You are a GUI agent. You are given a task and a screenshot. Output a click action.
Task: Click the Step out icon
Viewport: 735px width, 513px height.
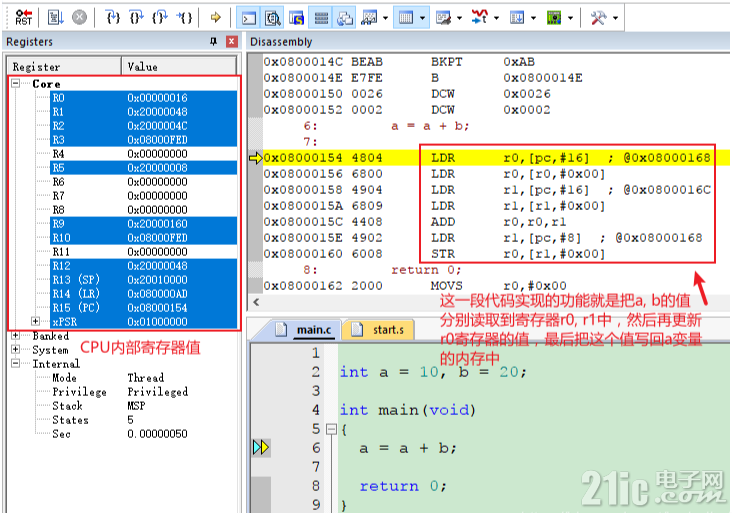160,18
